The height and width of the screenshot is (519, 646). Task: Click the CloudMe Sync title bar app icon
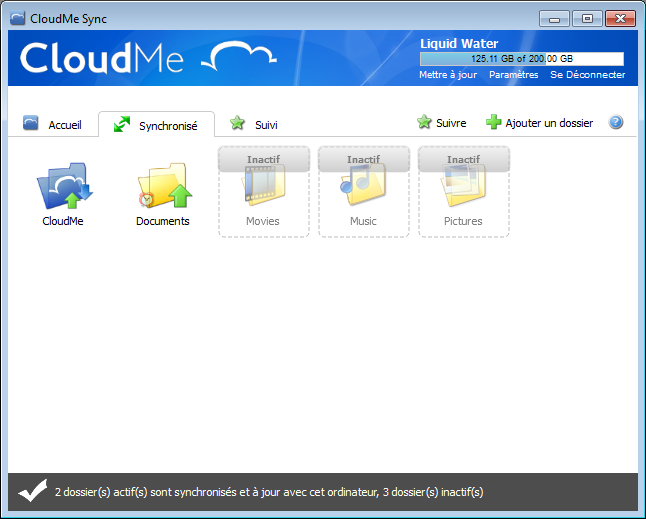tap(17, 19)
